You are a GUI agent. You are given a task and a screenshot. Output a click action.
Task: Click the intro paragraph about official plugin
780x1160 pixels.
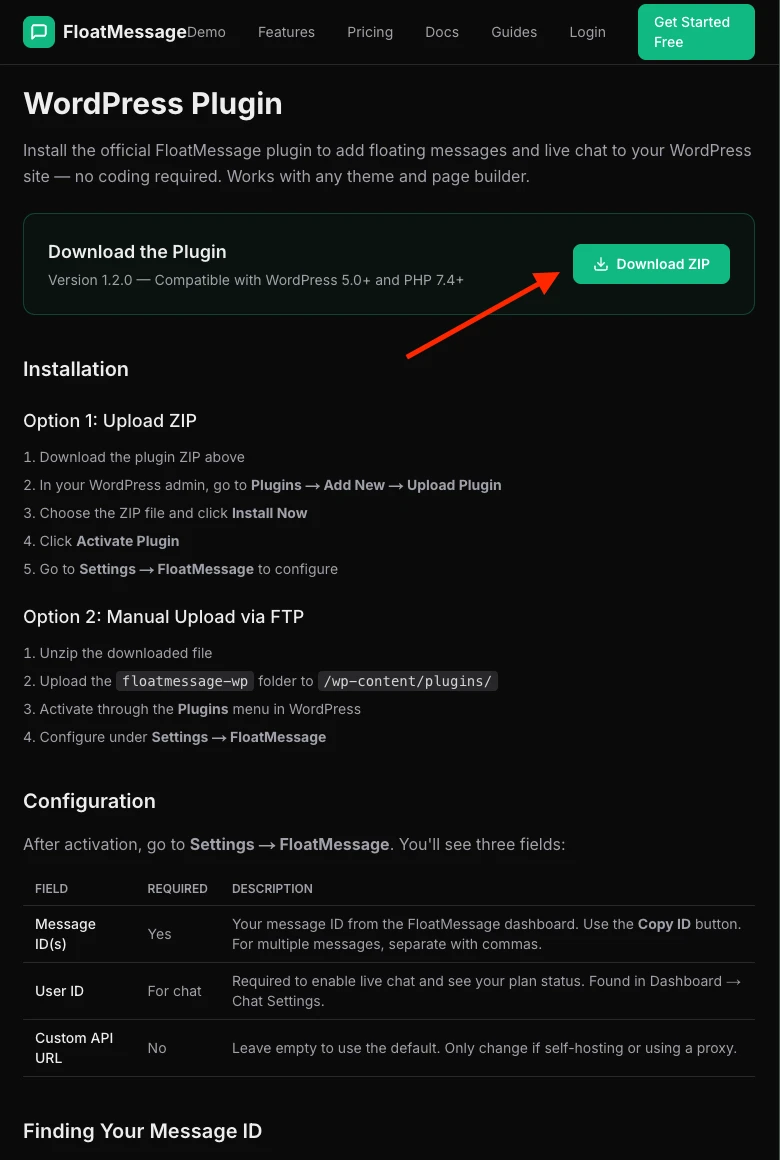coord(387,163)
